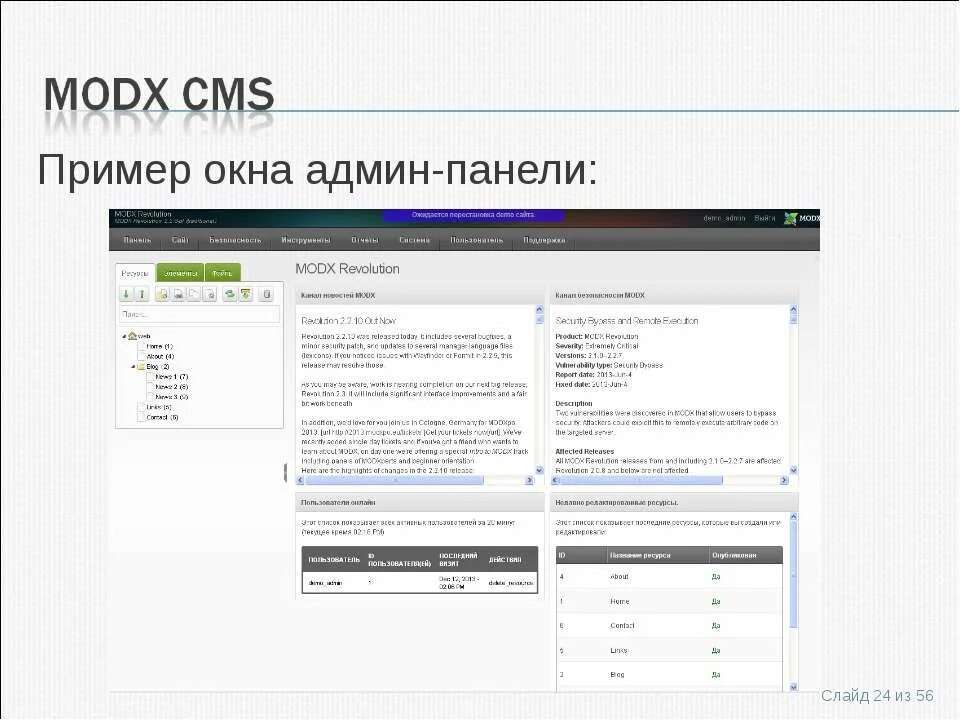This screenshot has width=960, height=720.
Task: Click the Refresh tree toolbar icon
Action: click(x=230, y=294)
